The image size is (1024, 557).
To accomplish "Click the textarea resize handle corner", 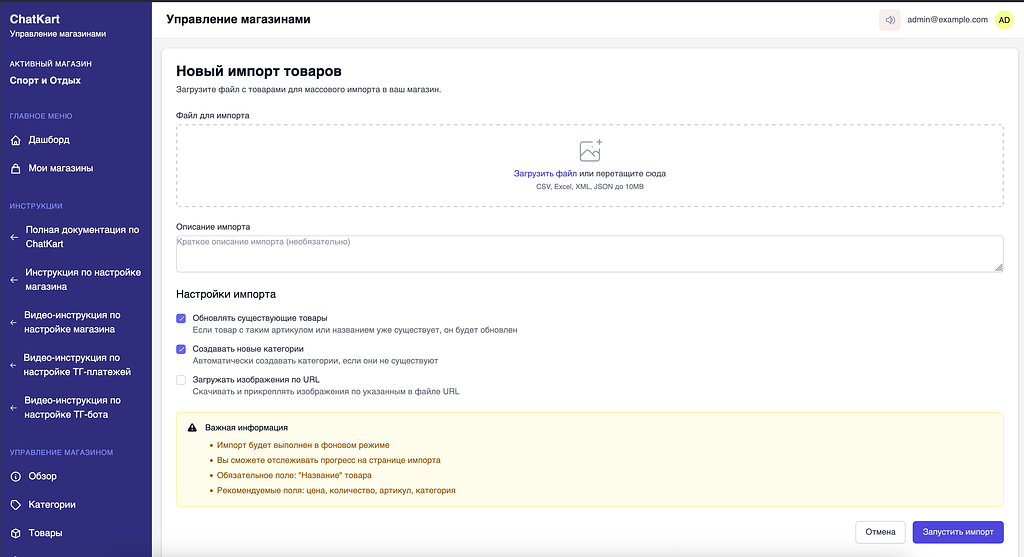I will 999,267.
